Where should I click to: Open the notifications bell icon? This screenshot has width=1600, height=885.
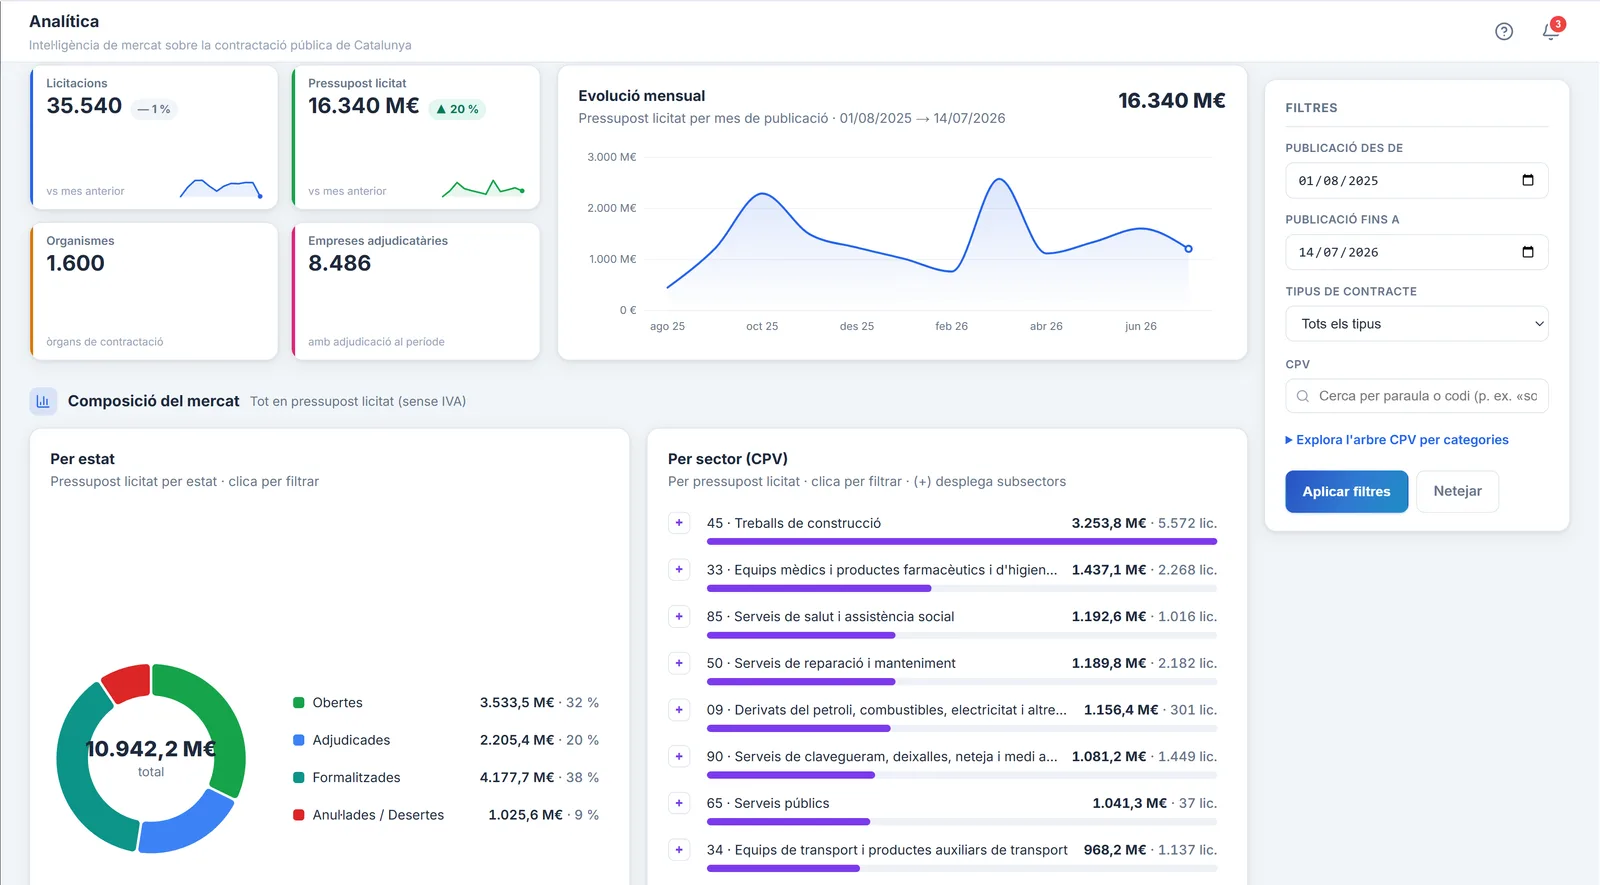(x=1551, y=31)
